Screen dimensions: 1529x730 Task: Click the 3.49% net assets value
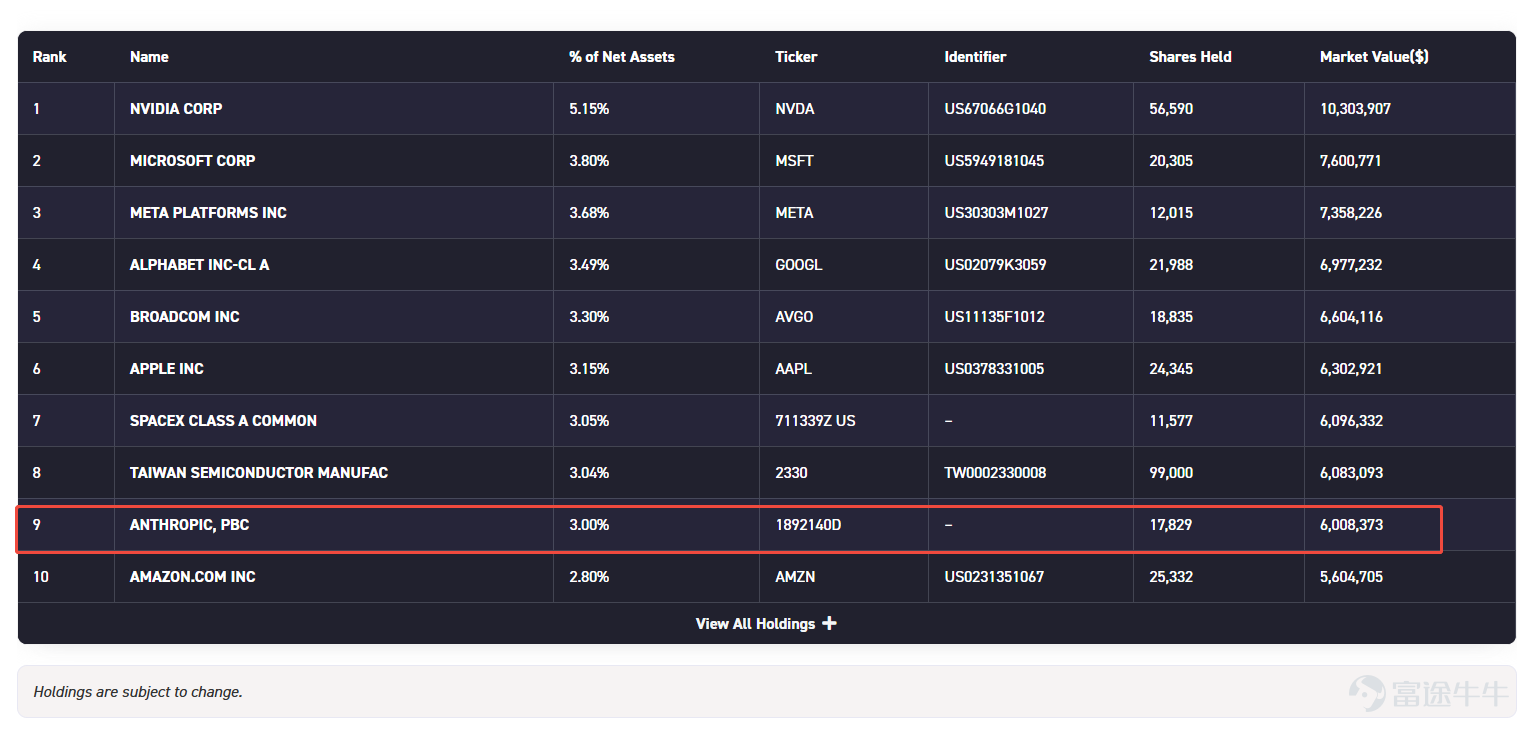coord(589,264)
